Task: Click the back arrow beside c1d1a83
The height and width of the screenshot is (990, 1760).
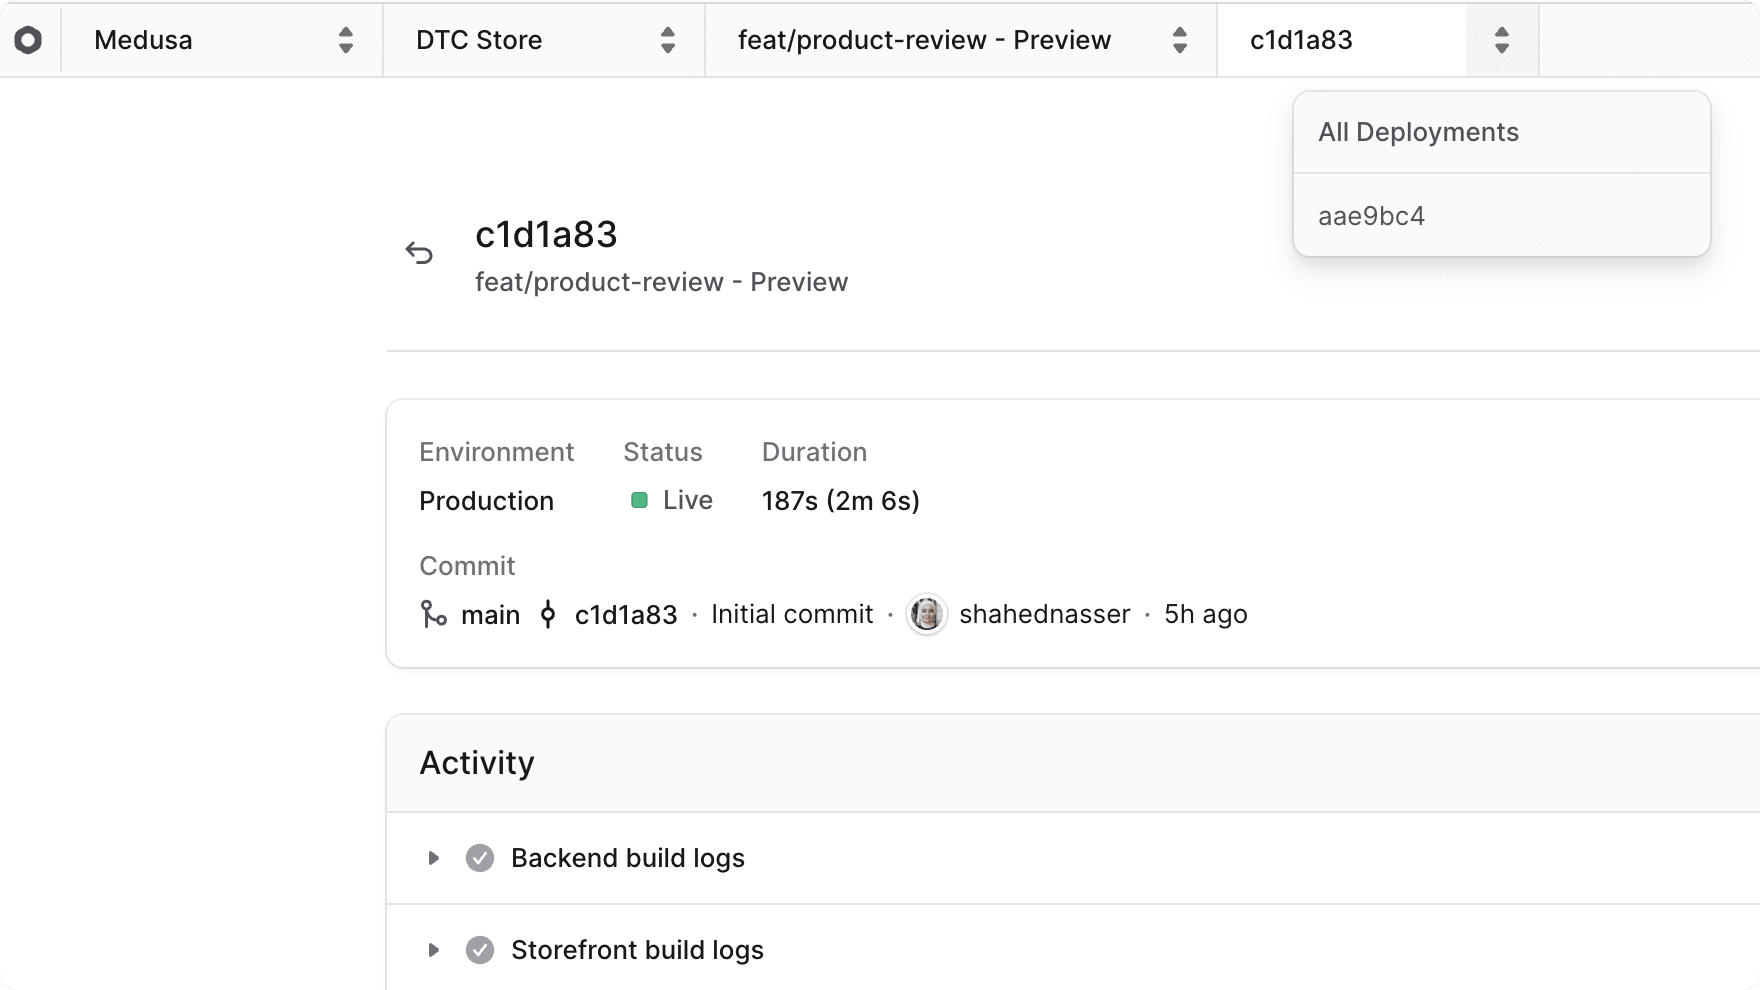Action: pos(419,253)
